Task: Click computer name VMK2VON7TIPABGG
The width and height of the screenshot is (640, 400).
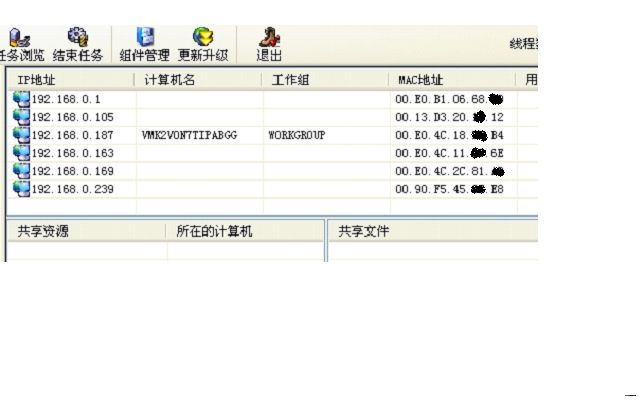Action: 189,135
